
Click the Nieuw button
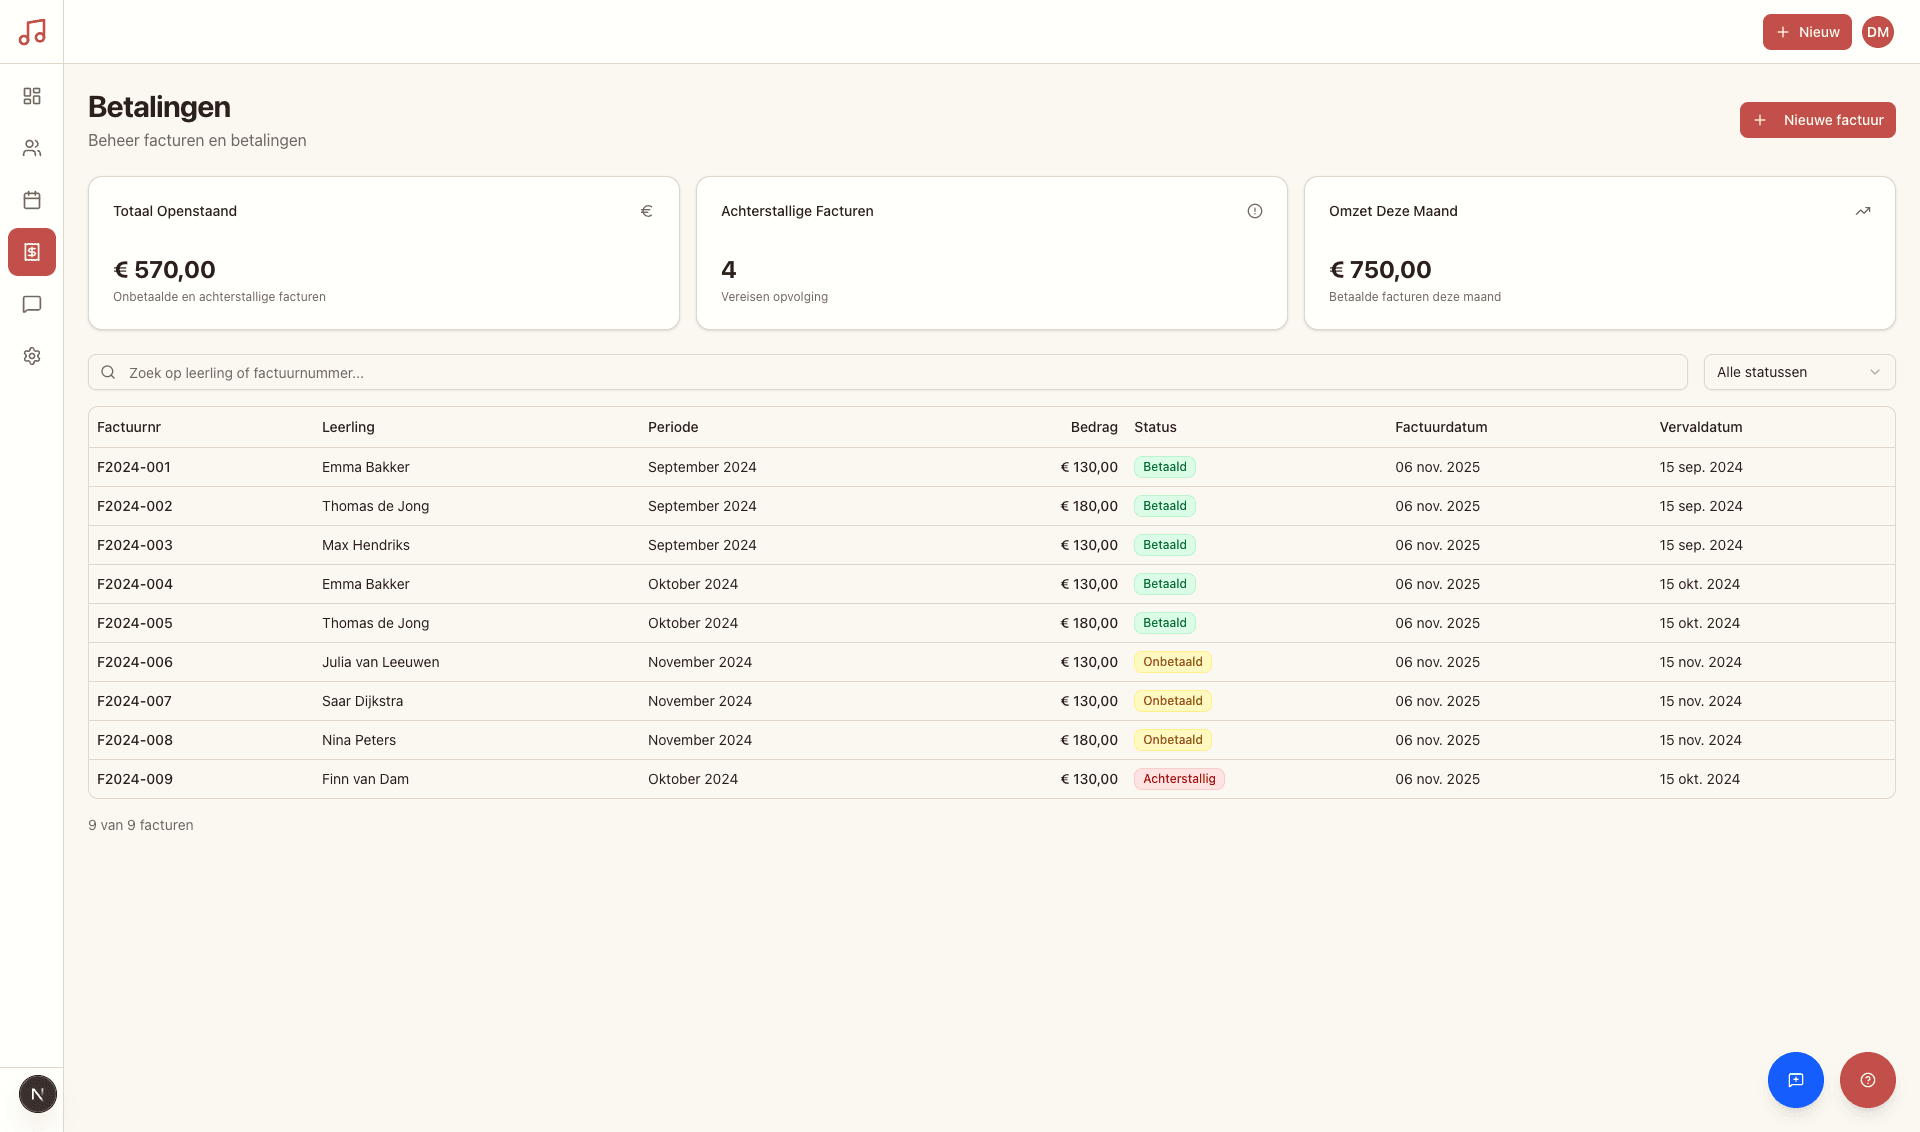pos(1806,31)
